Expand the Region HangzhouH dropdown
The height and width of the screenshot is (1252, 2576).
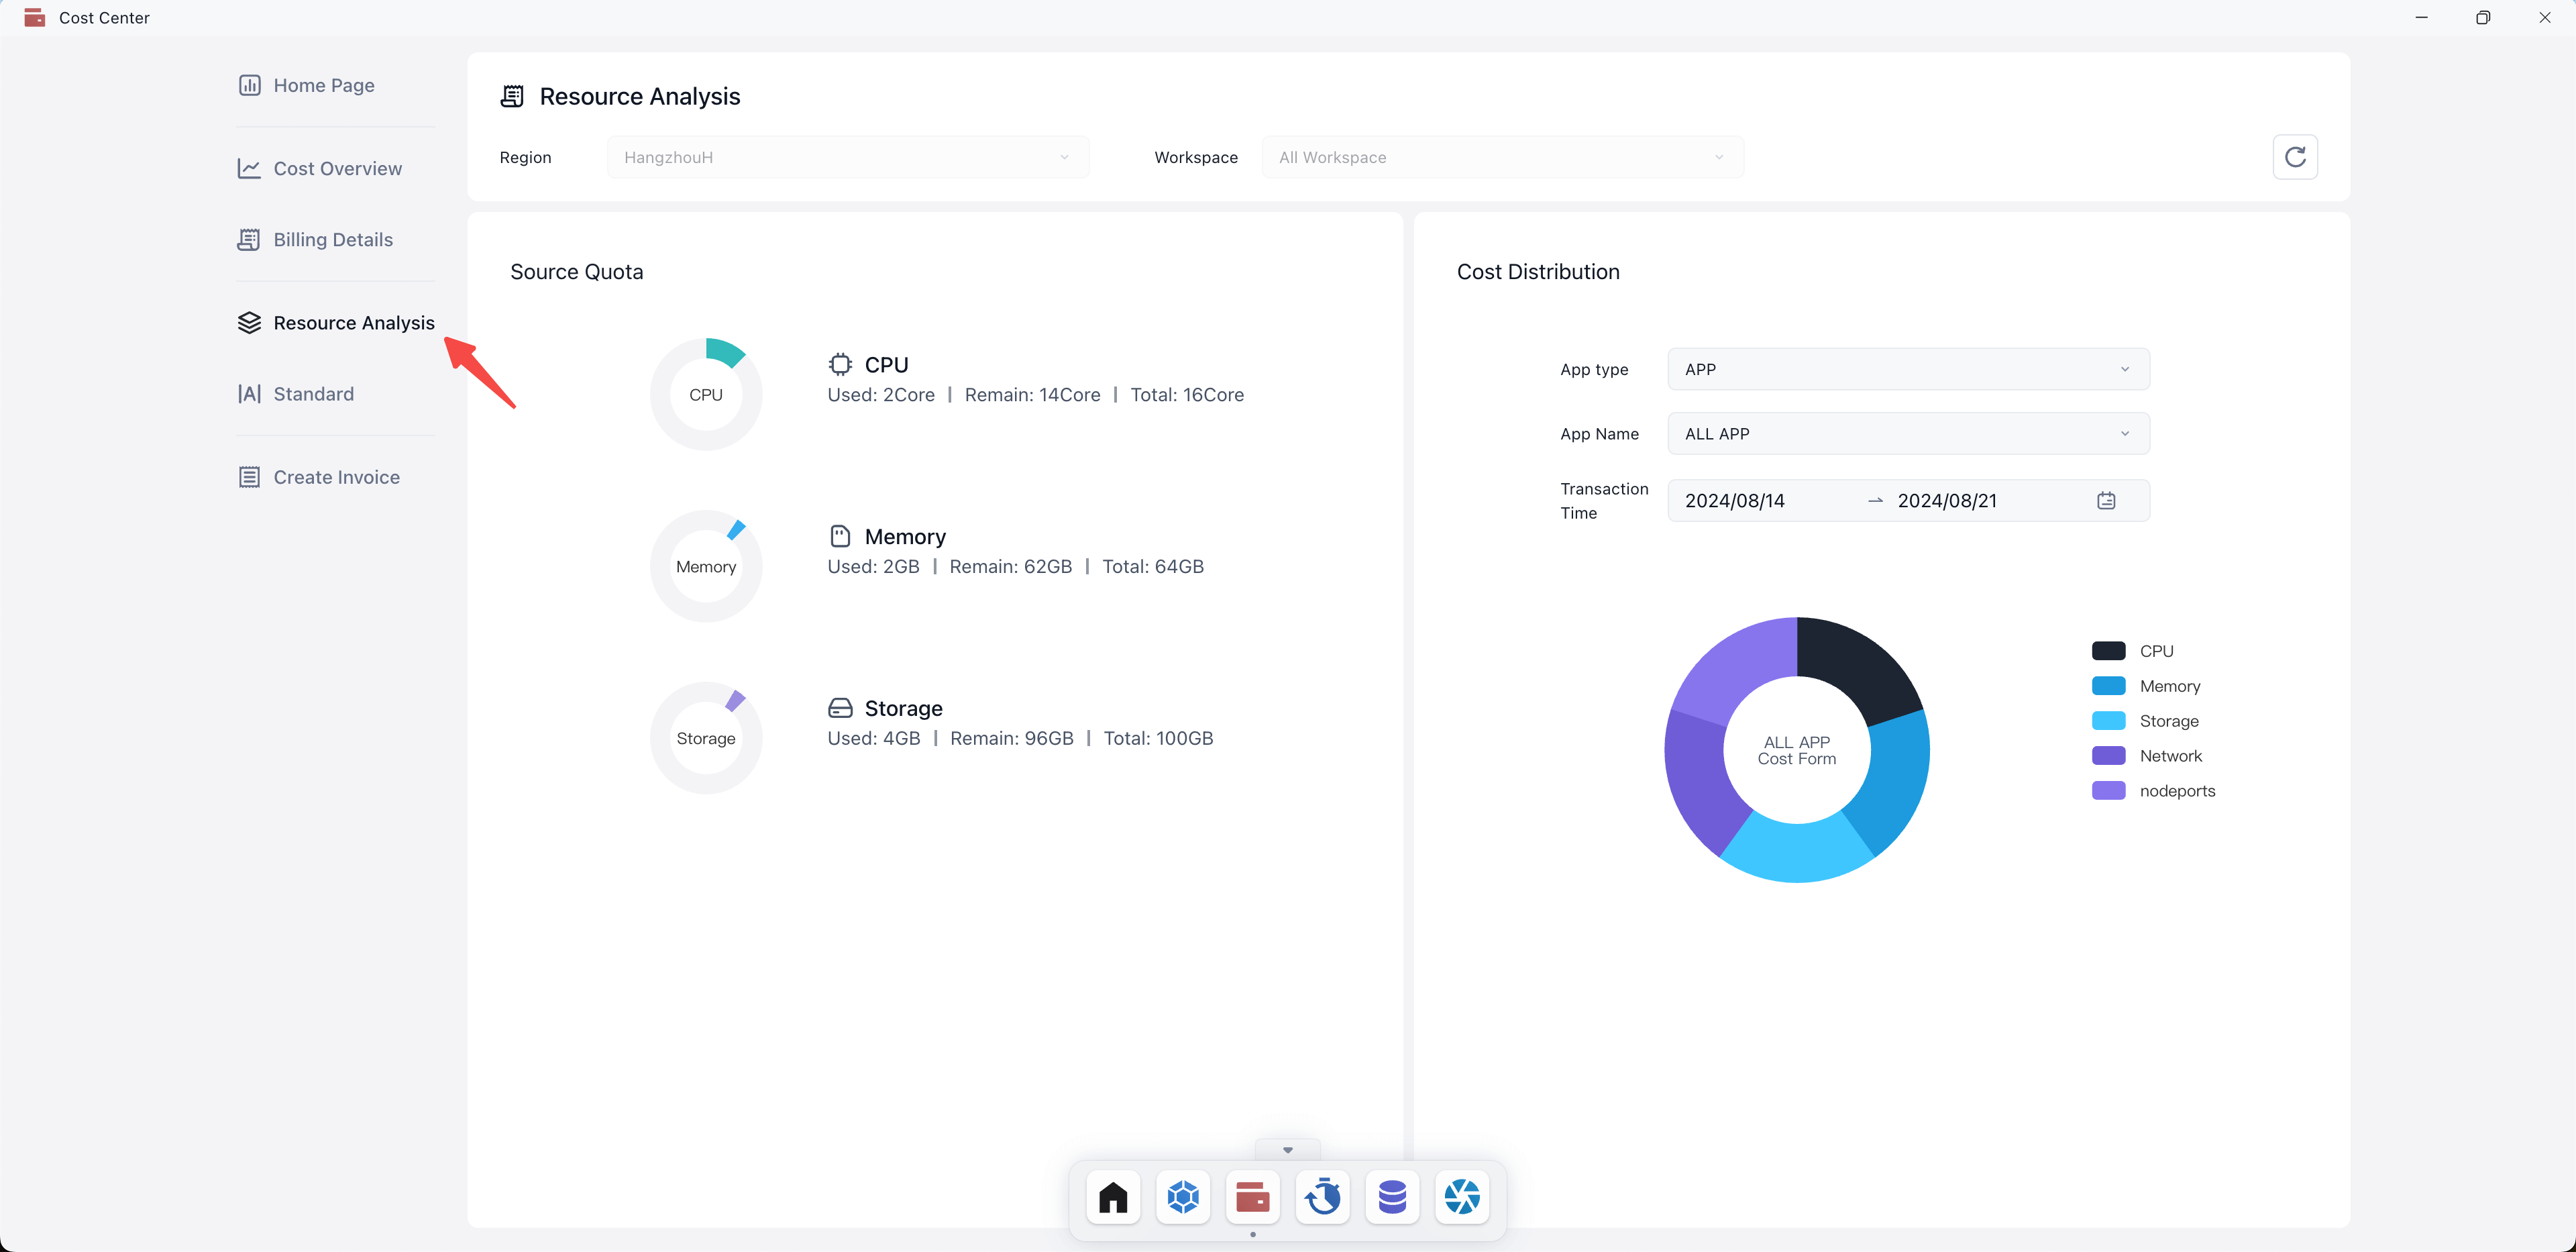pos(847,157)
